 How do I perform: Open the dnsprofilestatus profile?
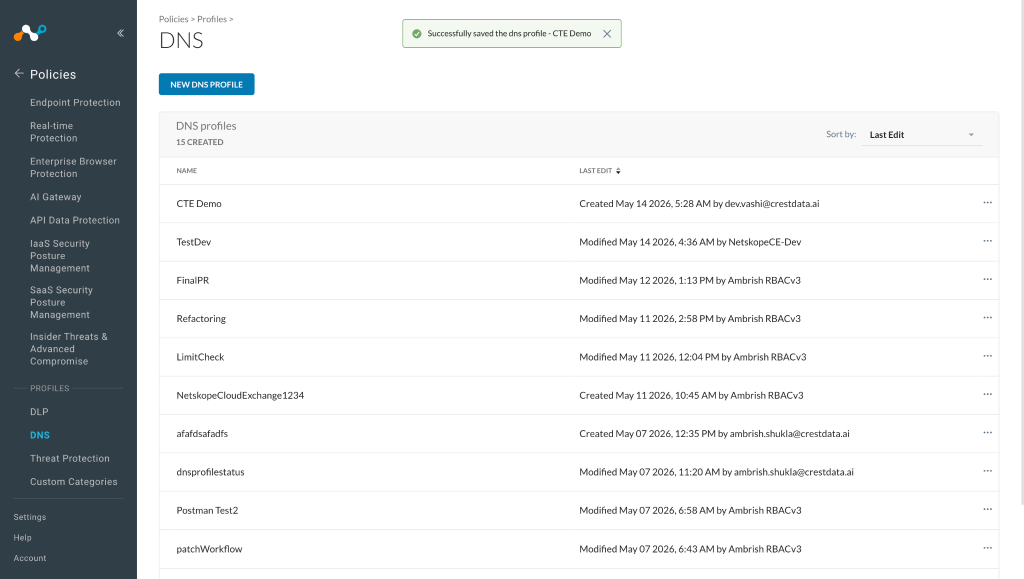210,472
